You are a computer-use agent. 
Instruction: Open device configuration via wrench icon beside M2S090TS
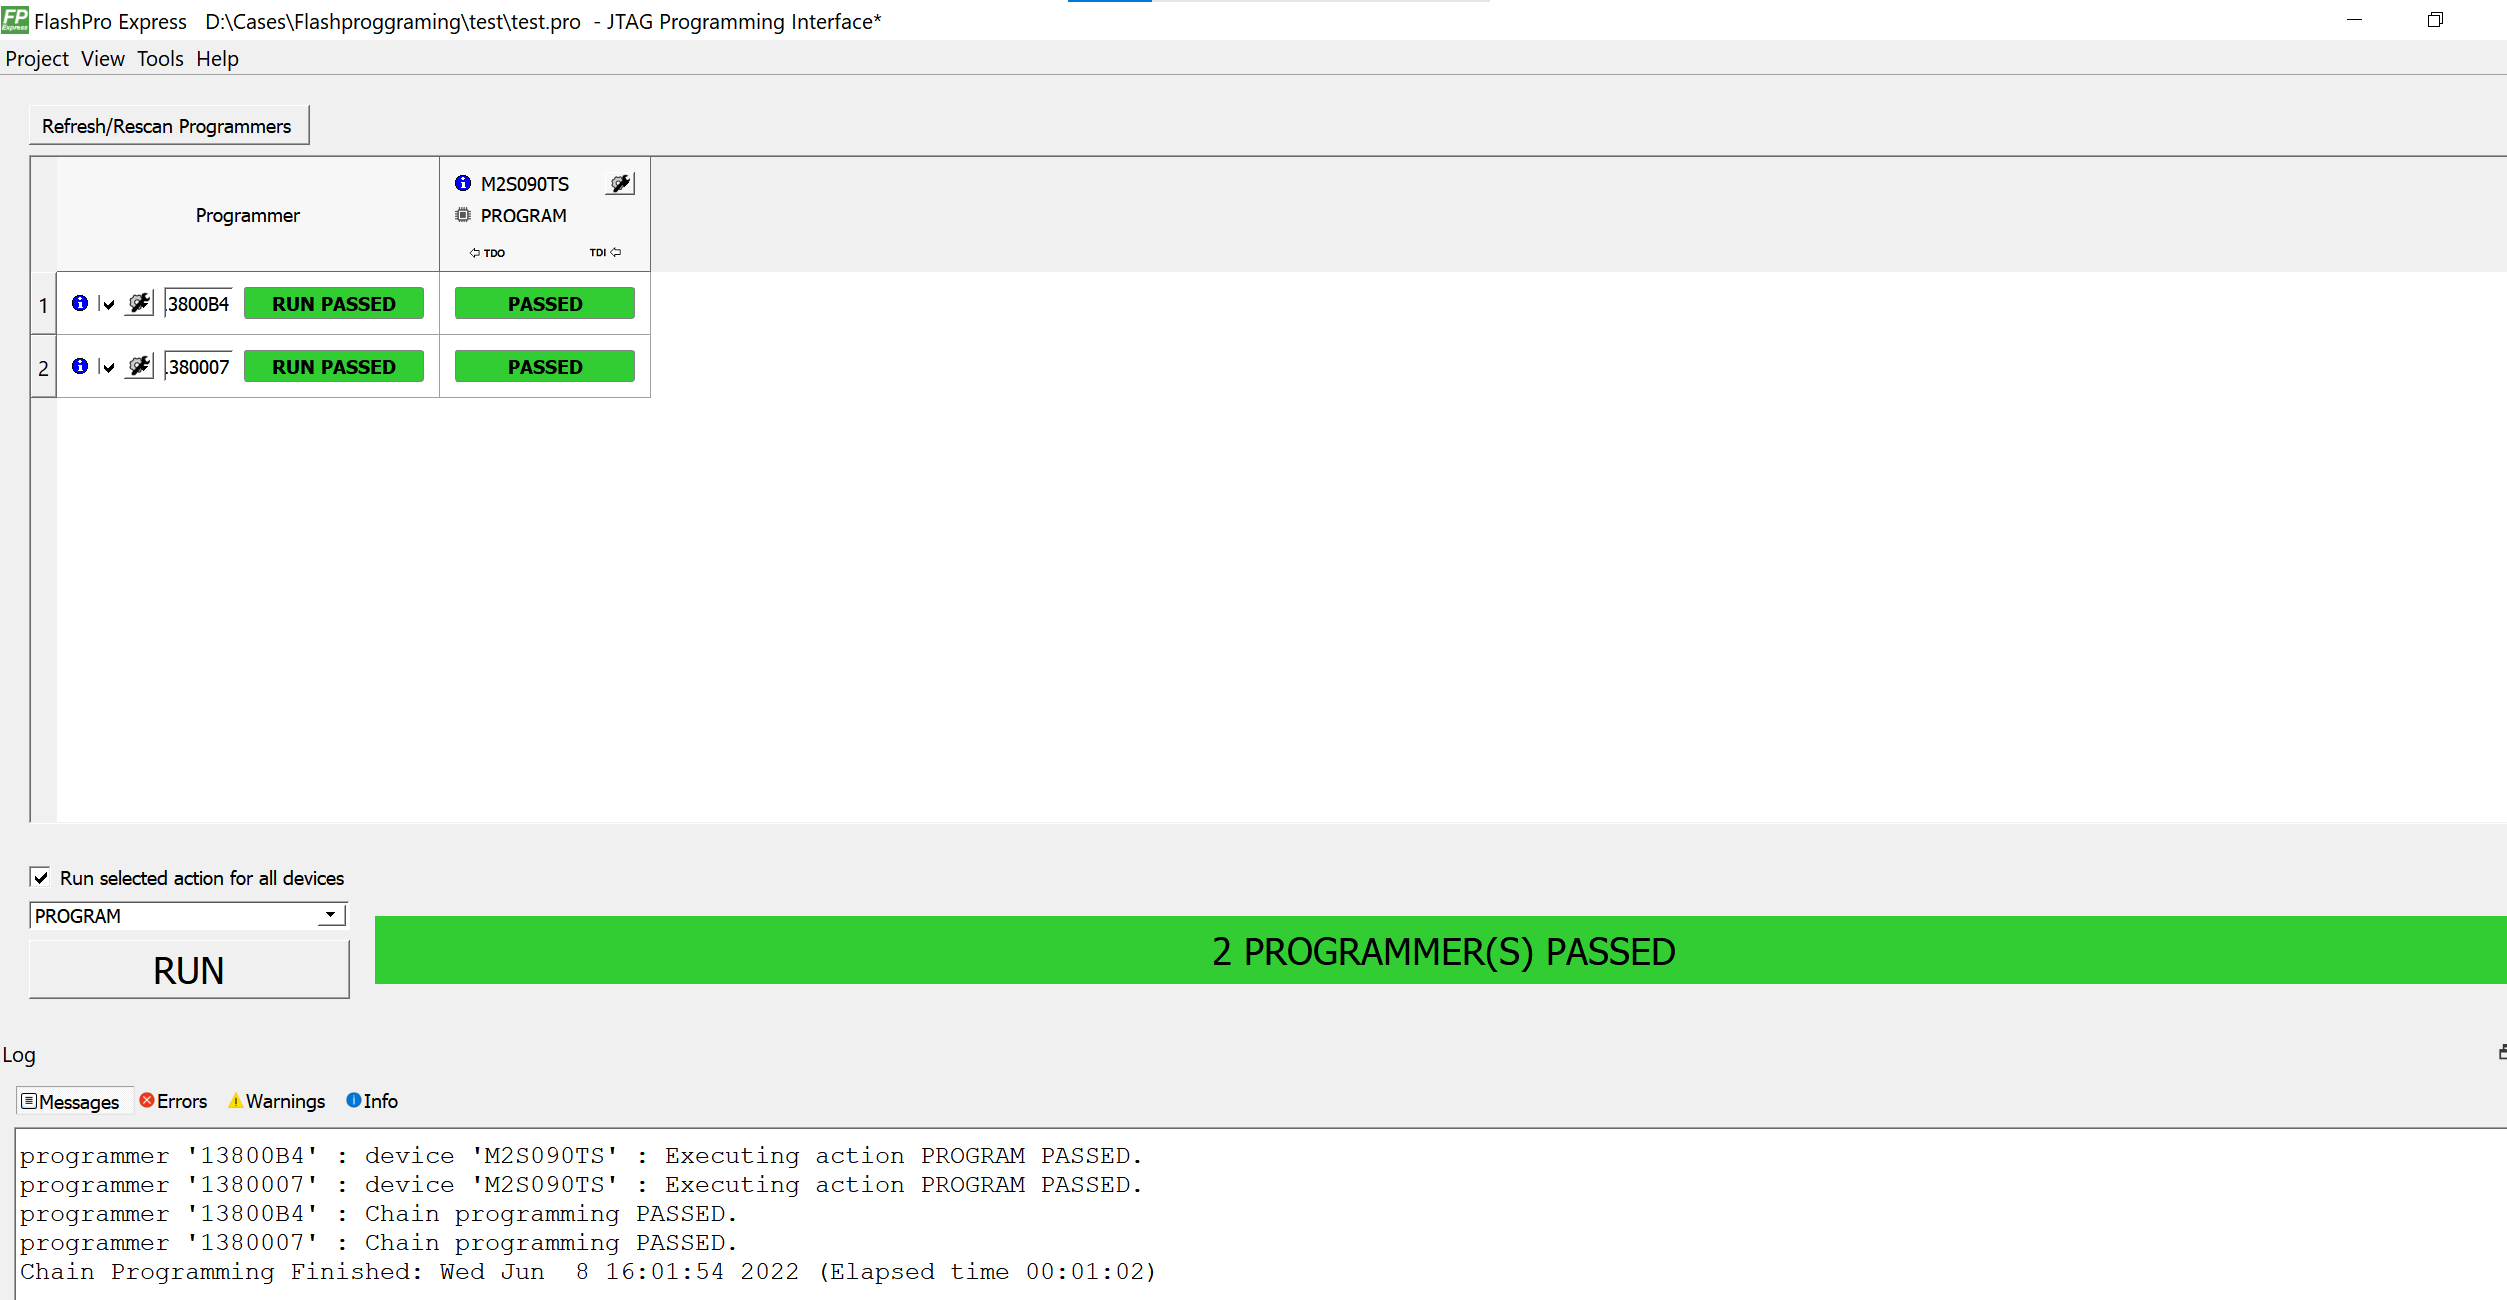tap(620, 183)
